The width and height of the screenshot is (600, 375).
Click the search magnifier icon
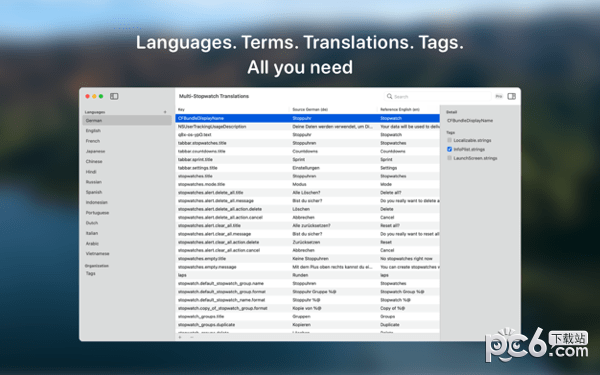[389, 96]
